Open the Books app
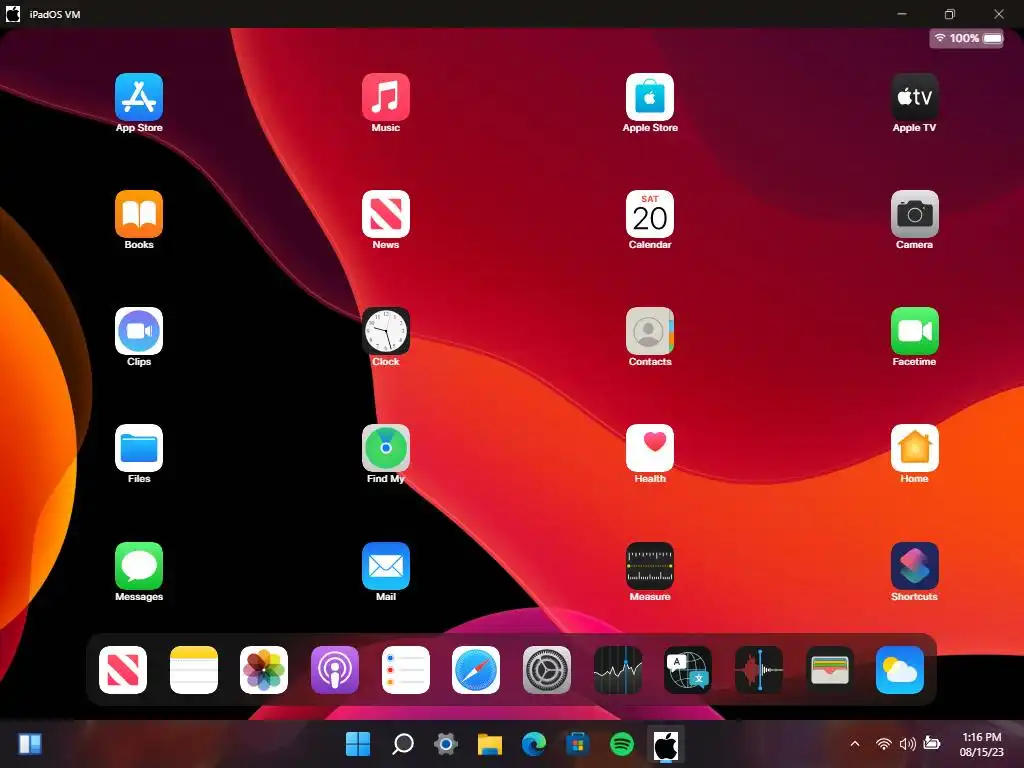The image size is (1024, 768). click(138, 214)
